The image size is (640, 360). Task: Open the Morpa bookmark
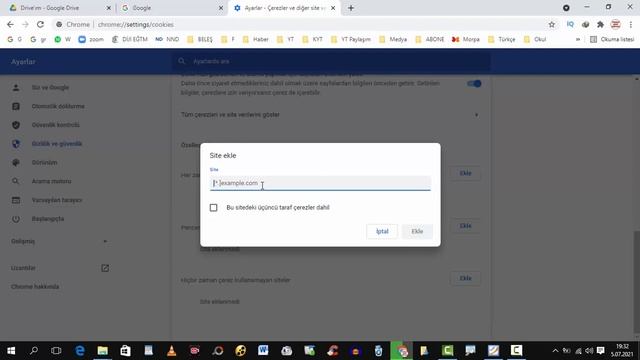[466, 39]
